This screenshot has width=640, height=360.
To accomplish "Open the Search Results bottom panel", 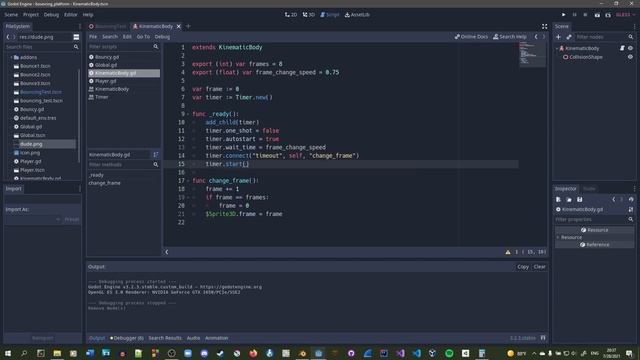I will [x=165, y=338].
